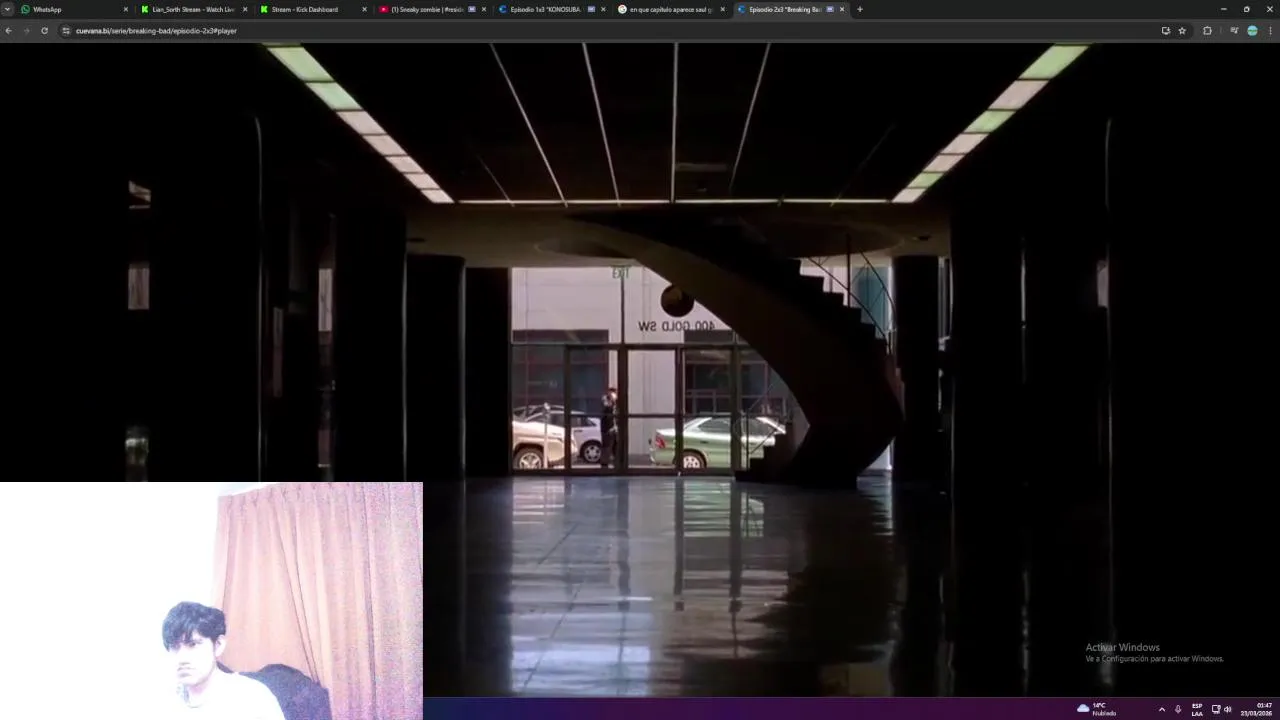Viewport: 1280px width, 720px height.
Task: Change the ESP LAA keyboard language
Action: [1197, 709]
